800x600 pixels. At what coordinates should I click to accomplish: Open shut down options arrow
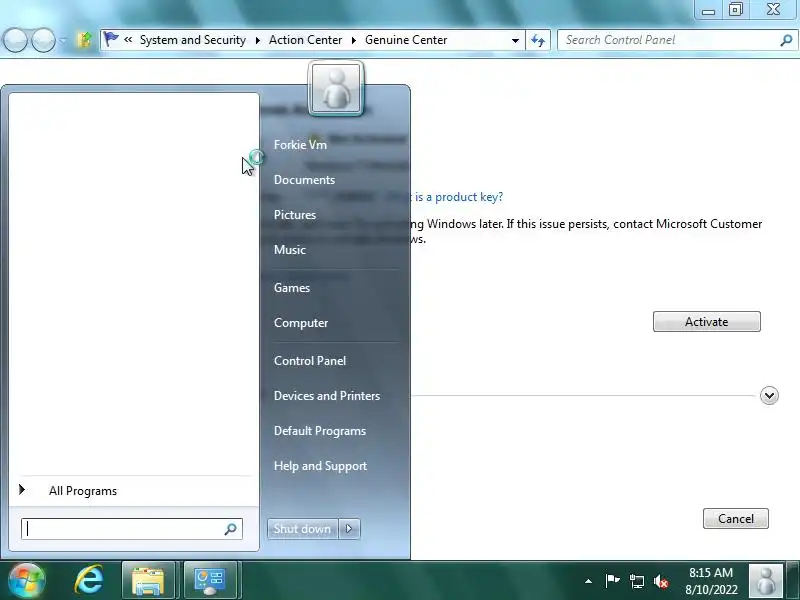(349, 529)
